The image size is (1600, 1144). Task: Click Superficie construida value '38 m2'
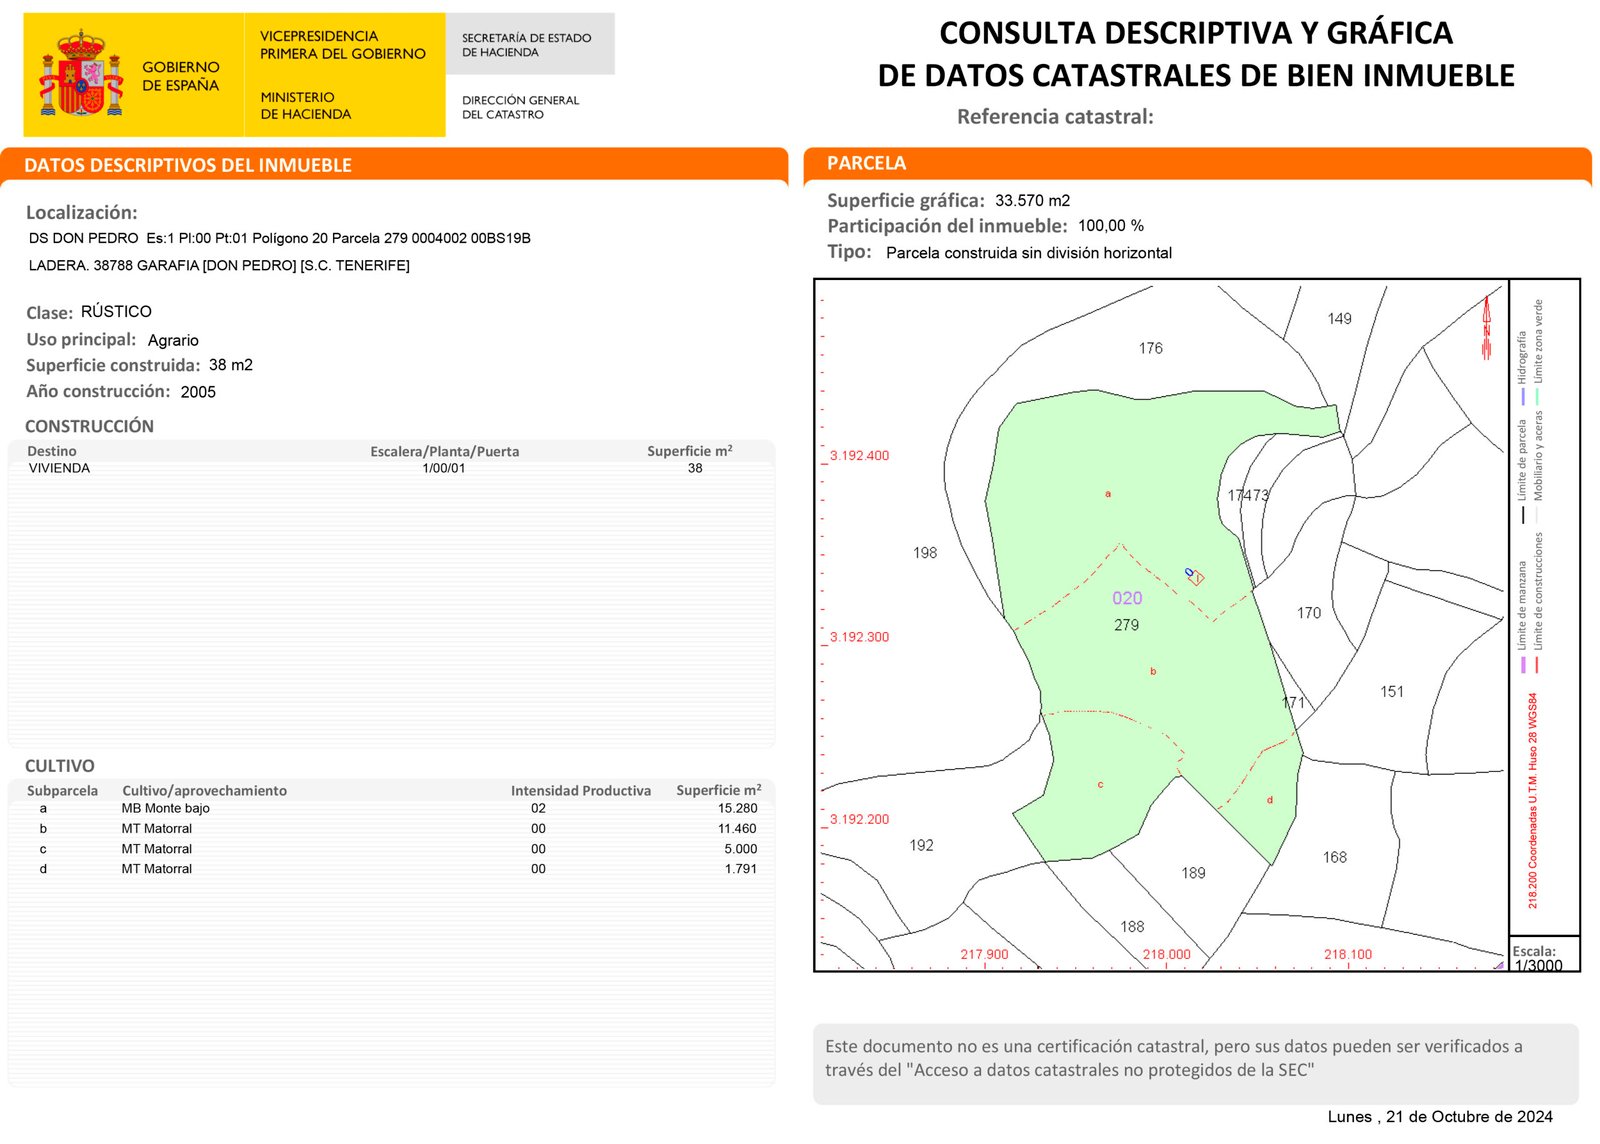[x=231, y=365]
